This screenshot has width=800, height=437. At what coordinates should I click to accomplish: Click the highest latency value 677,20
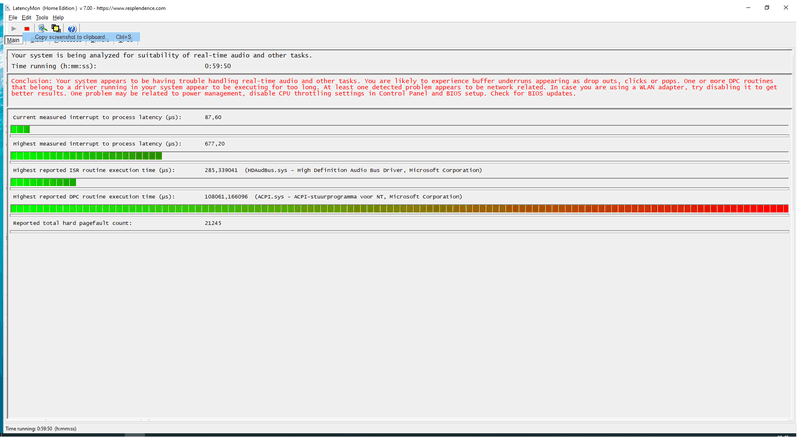coord(215,144)
